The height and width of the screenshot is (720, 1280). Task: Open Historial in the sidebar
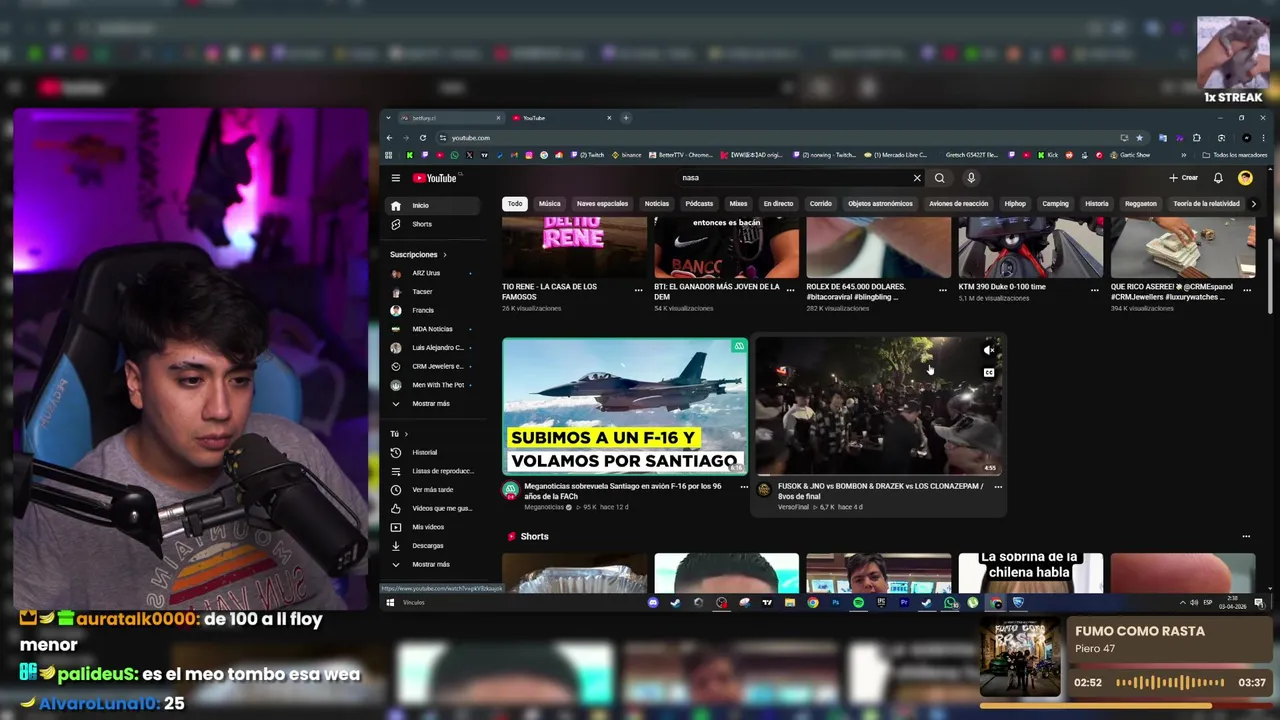tap(435, 452)
